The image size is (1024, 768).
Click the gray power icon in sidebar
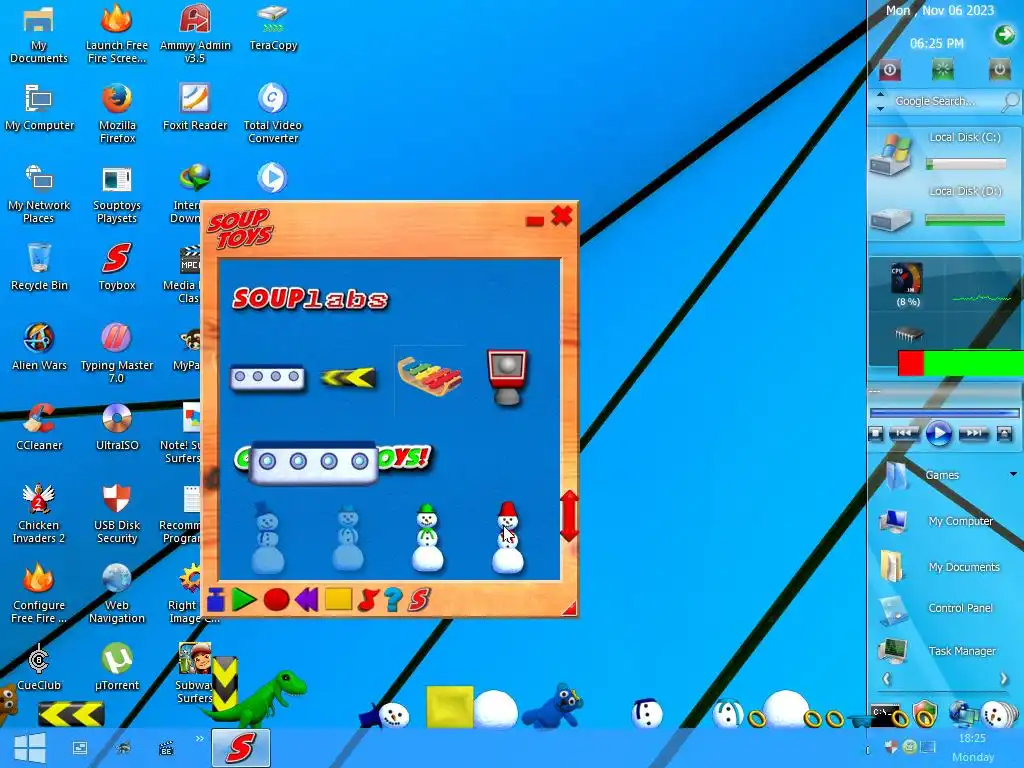tap(999, 70)
